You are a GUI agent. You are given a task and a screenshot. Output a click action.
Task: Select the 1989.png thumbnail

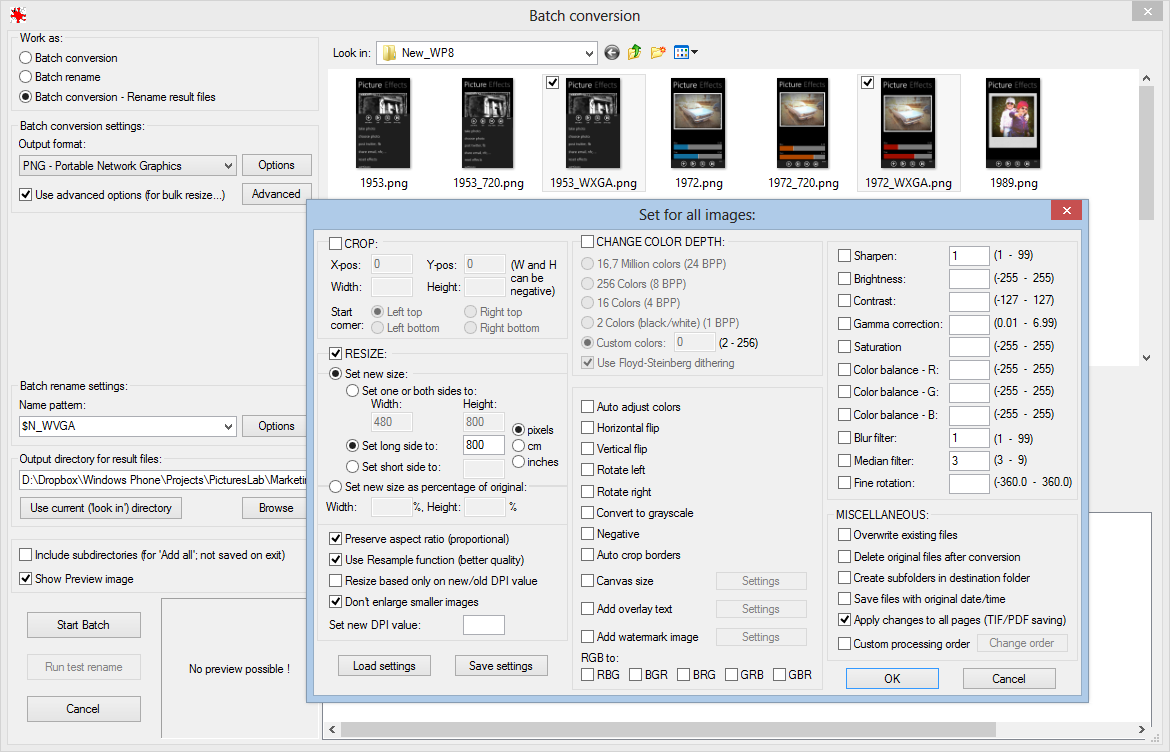click(1013, 123)
